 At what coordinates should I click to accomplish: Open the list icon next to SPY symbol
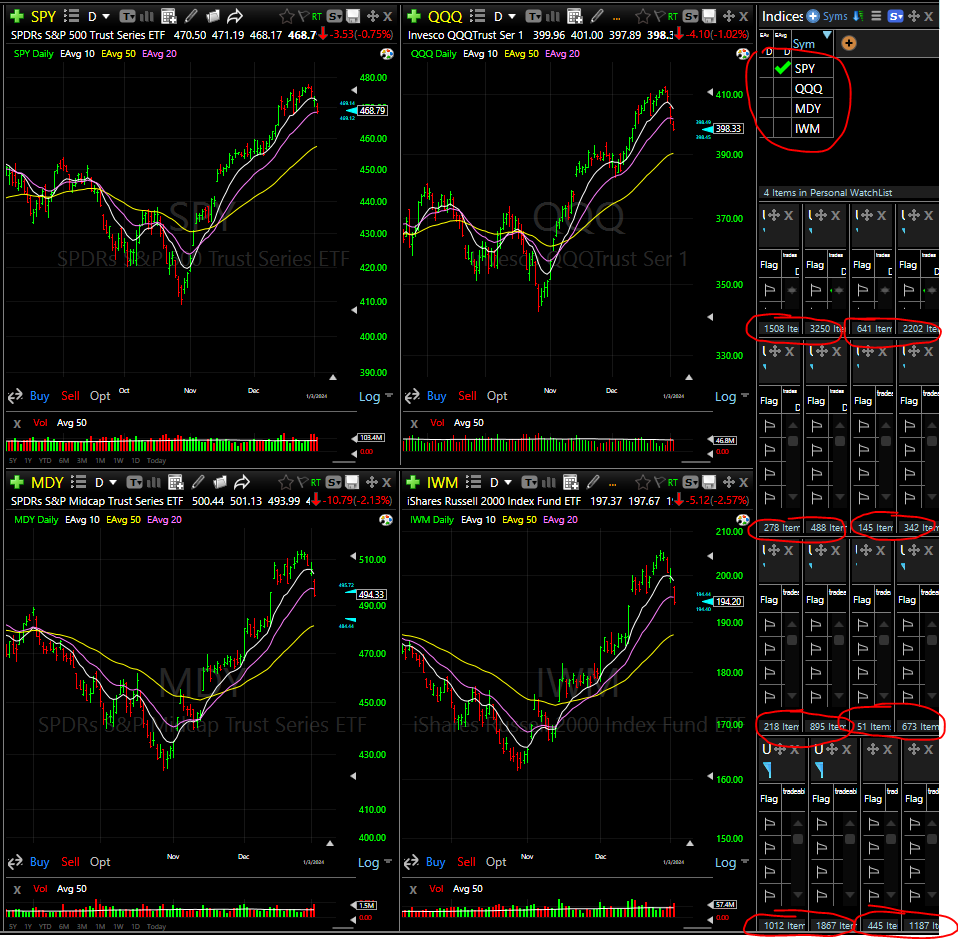pos(71,16)
